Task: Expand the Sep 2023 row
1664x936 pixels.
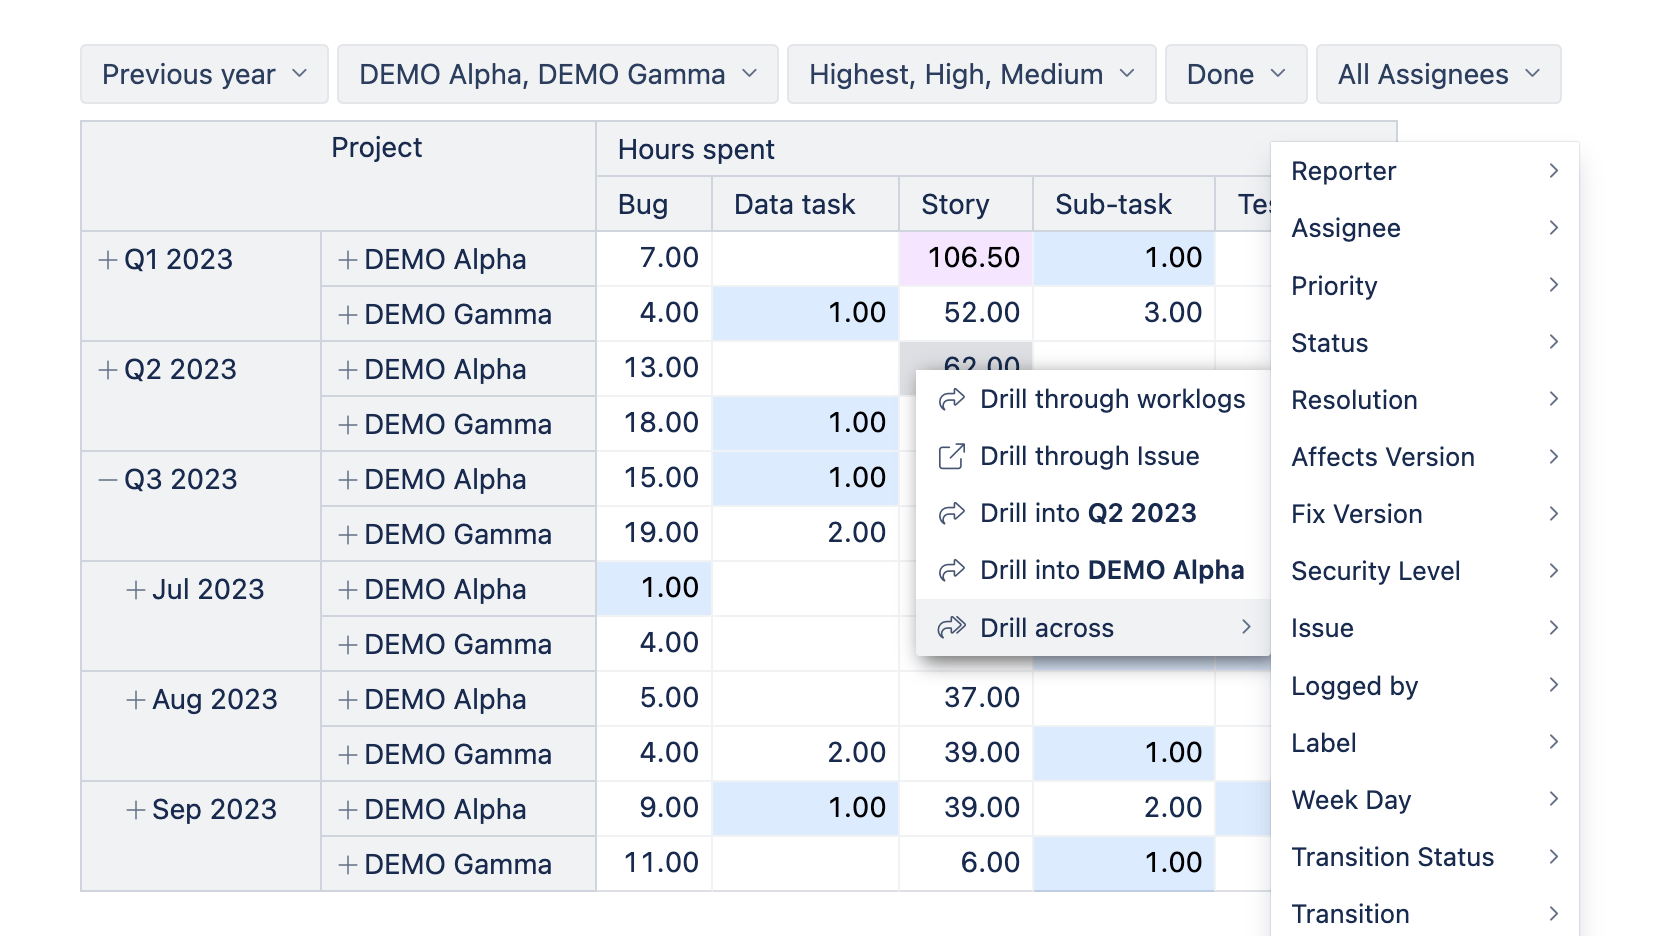Action: pos(136,810)
